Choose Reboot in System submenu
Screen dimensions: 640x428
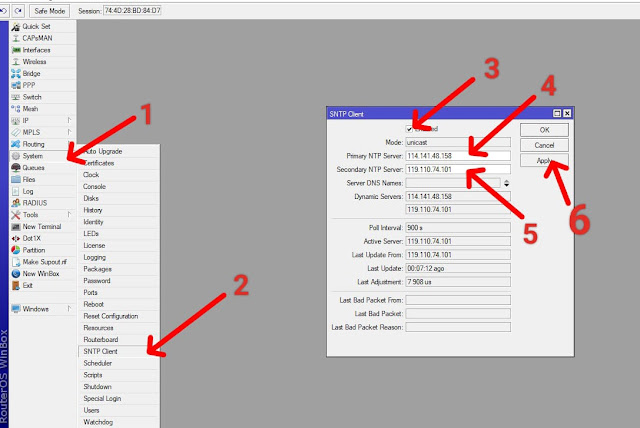(x=118, y=304)
